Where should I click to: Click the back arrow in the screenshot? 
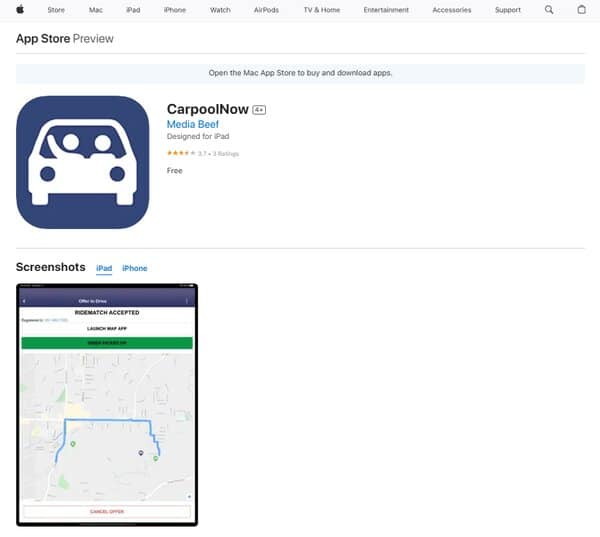24,301
